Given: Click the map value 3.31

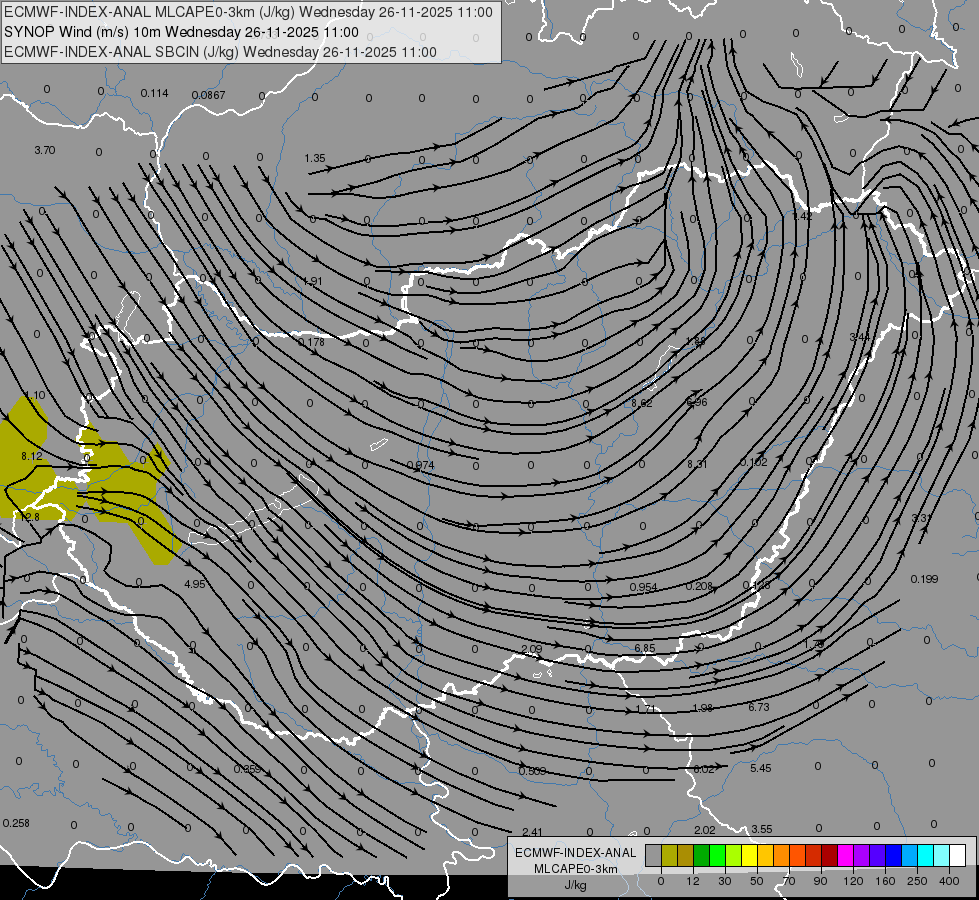Looking at the screenshot, I should [922, 518].
